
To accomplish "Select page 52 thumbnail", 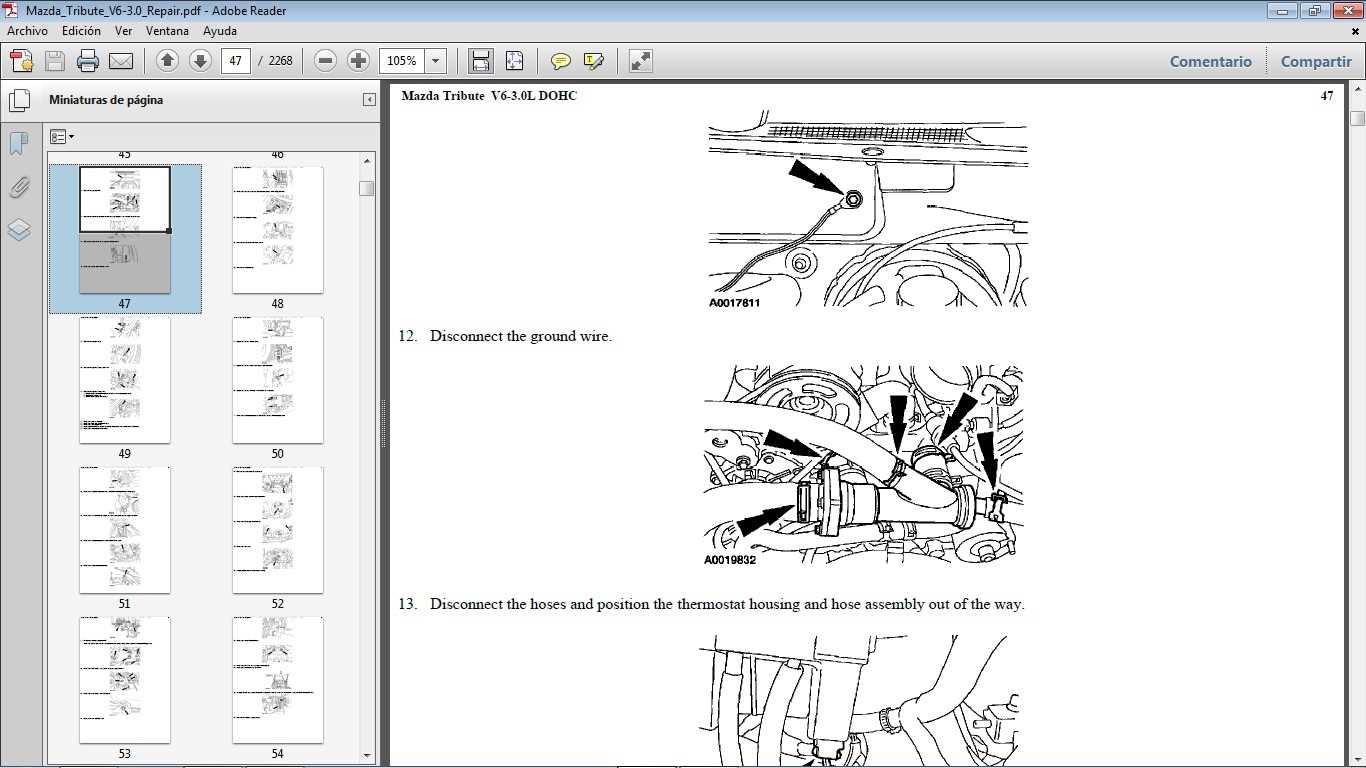I will 278,530.
